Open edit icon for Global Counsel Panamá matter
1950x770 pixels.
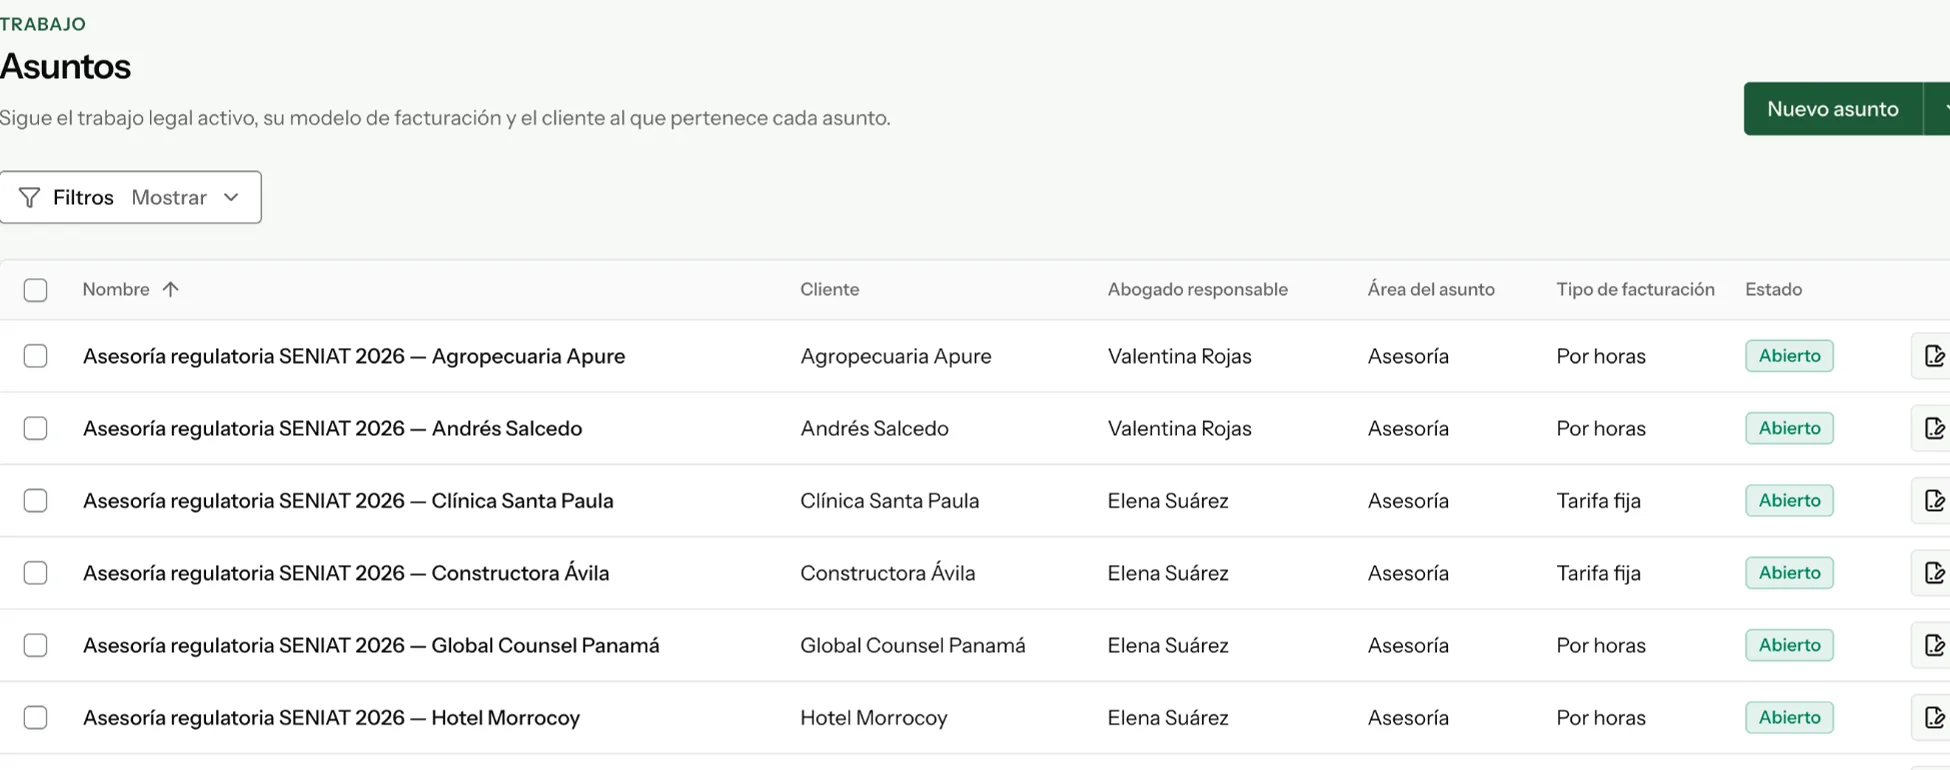pos(1933,645)
